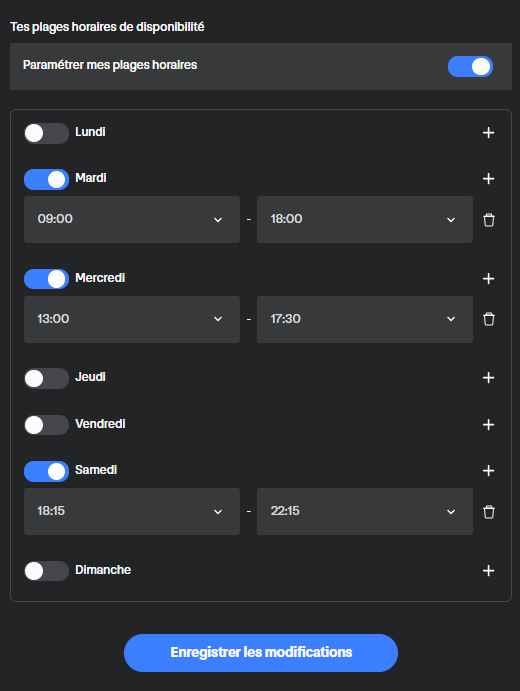The width and height of the screenshot is (520, 691).
Task: Disable the Paramétrer mes plages horaires switch
Action: tap(470, 67)
